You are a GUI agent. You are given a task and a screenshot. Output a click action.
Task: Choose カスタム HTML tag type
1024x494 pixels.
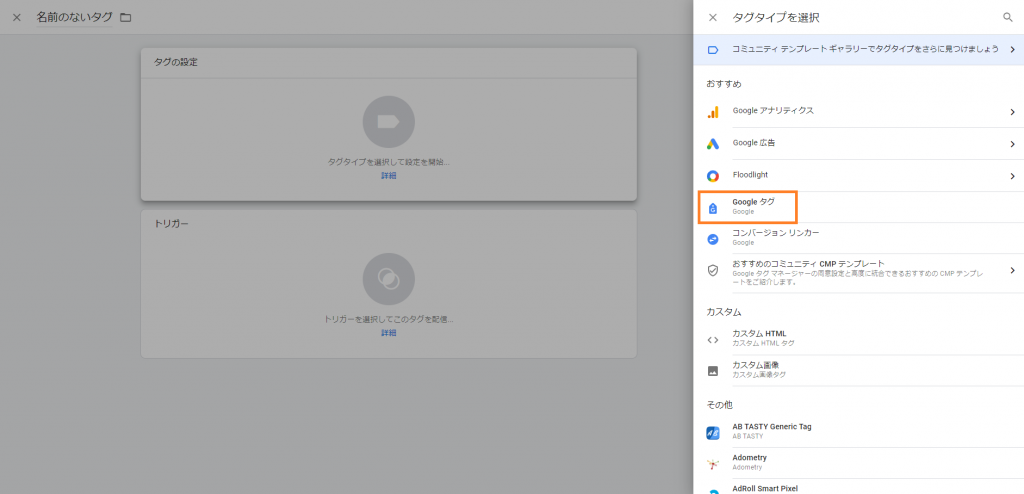[x=858, y=338]
